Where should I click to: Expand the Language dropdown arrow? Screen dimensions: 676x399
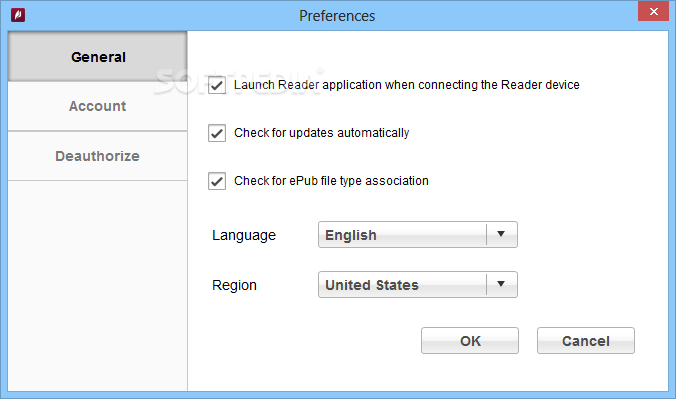(x=501, y=234)
